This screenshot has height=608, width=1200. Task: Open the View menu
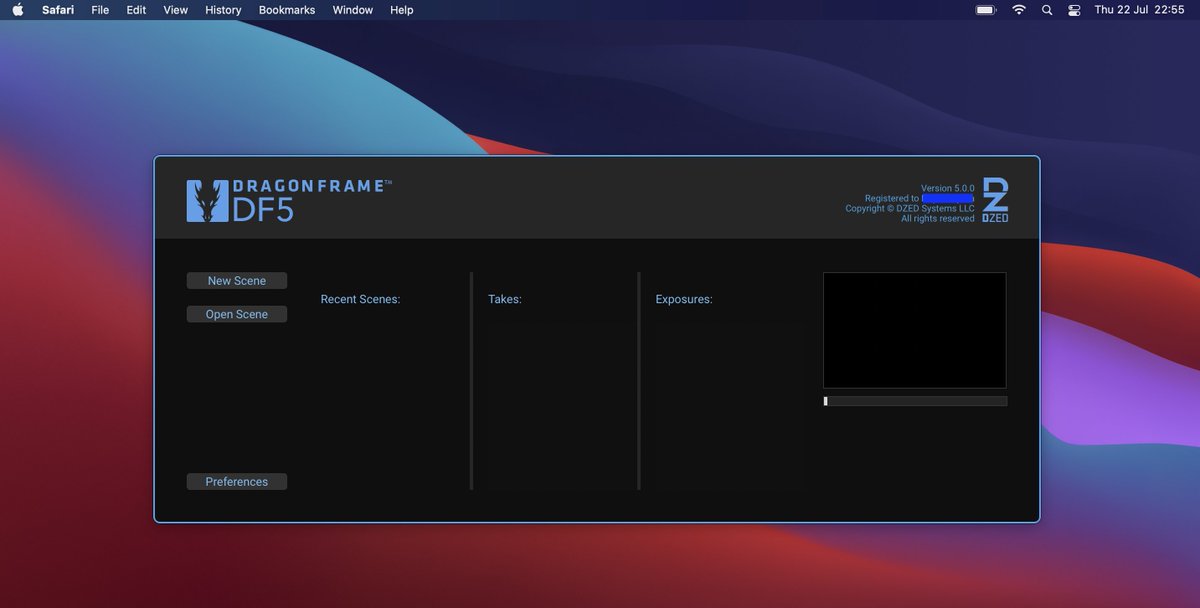(x=176, y=10)
